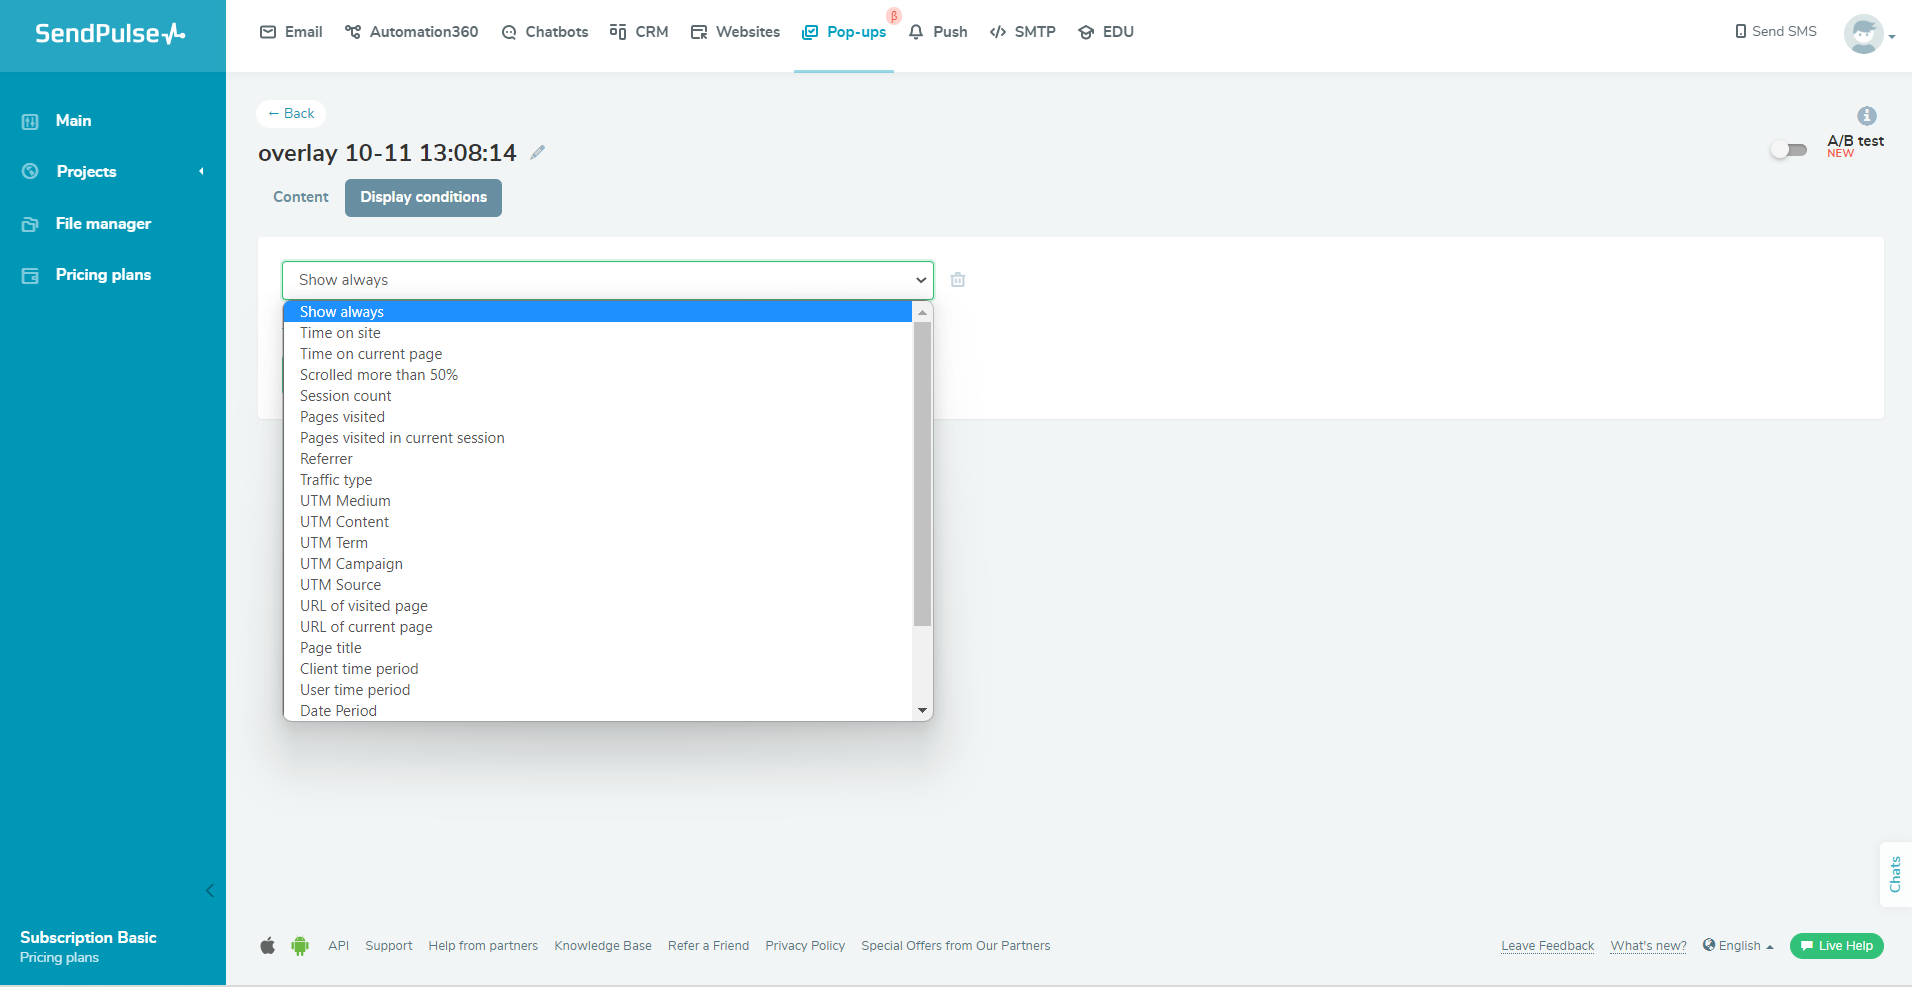Toggle the A/B test switch
Screen dimensions: 1912x987
pyautogui.click(x=1788, y=150)
